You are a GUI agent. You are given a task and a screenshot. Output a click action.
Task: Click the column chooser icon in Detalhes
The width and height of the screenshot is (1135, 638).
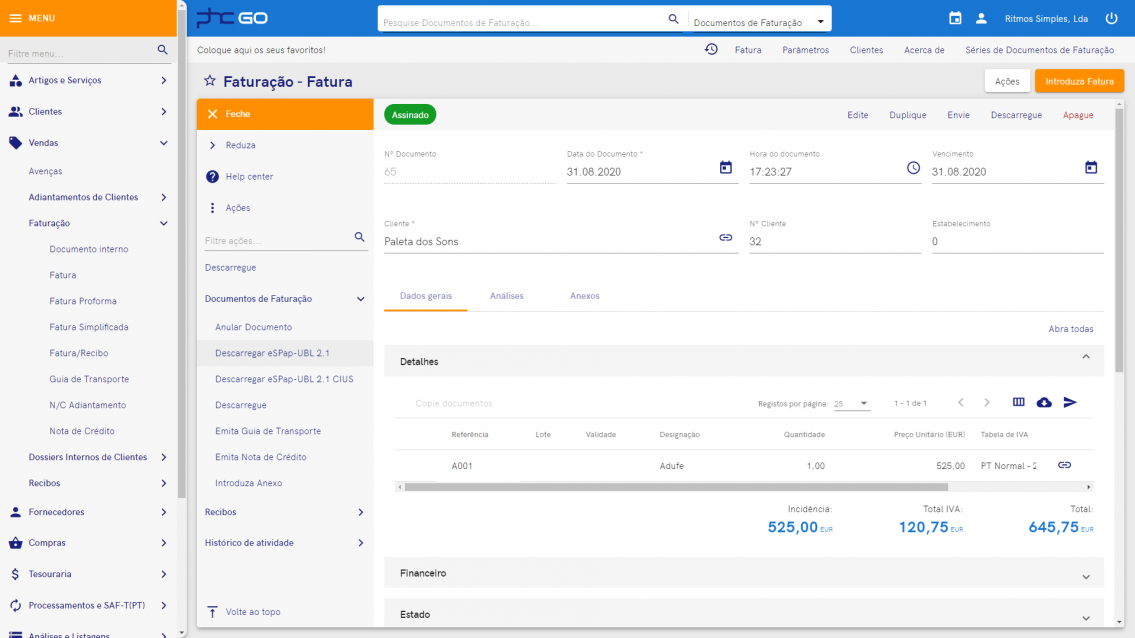click(x=1018, y=403)
